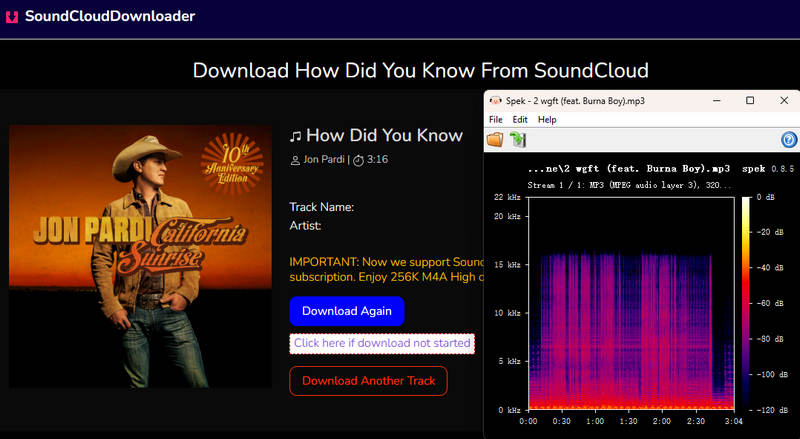Viewport: 800px width, 439px height.
Task: Click the 'Track Name:' label
Action: pyautogui.click(x=321, y=207)
